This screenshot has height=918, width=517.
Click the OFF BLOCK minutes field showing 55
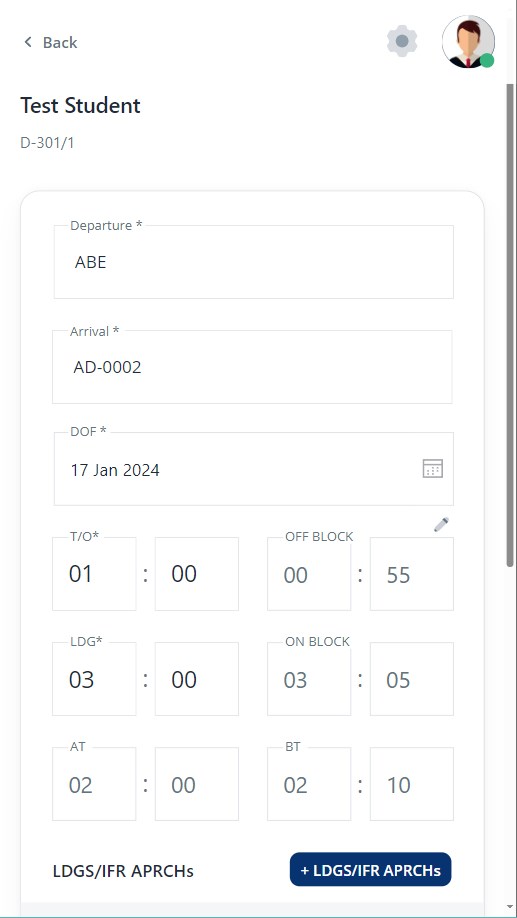pyautogui.click(x=412, y=574)
